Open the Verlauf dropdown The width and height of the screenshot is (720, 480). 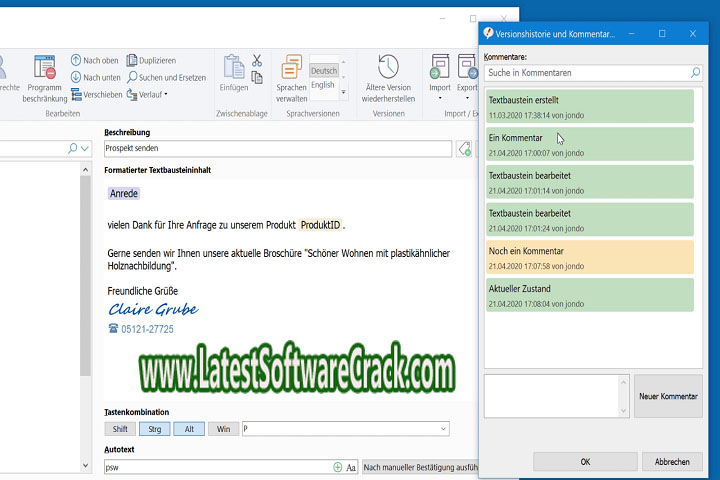[x=147, y=94]
